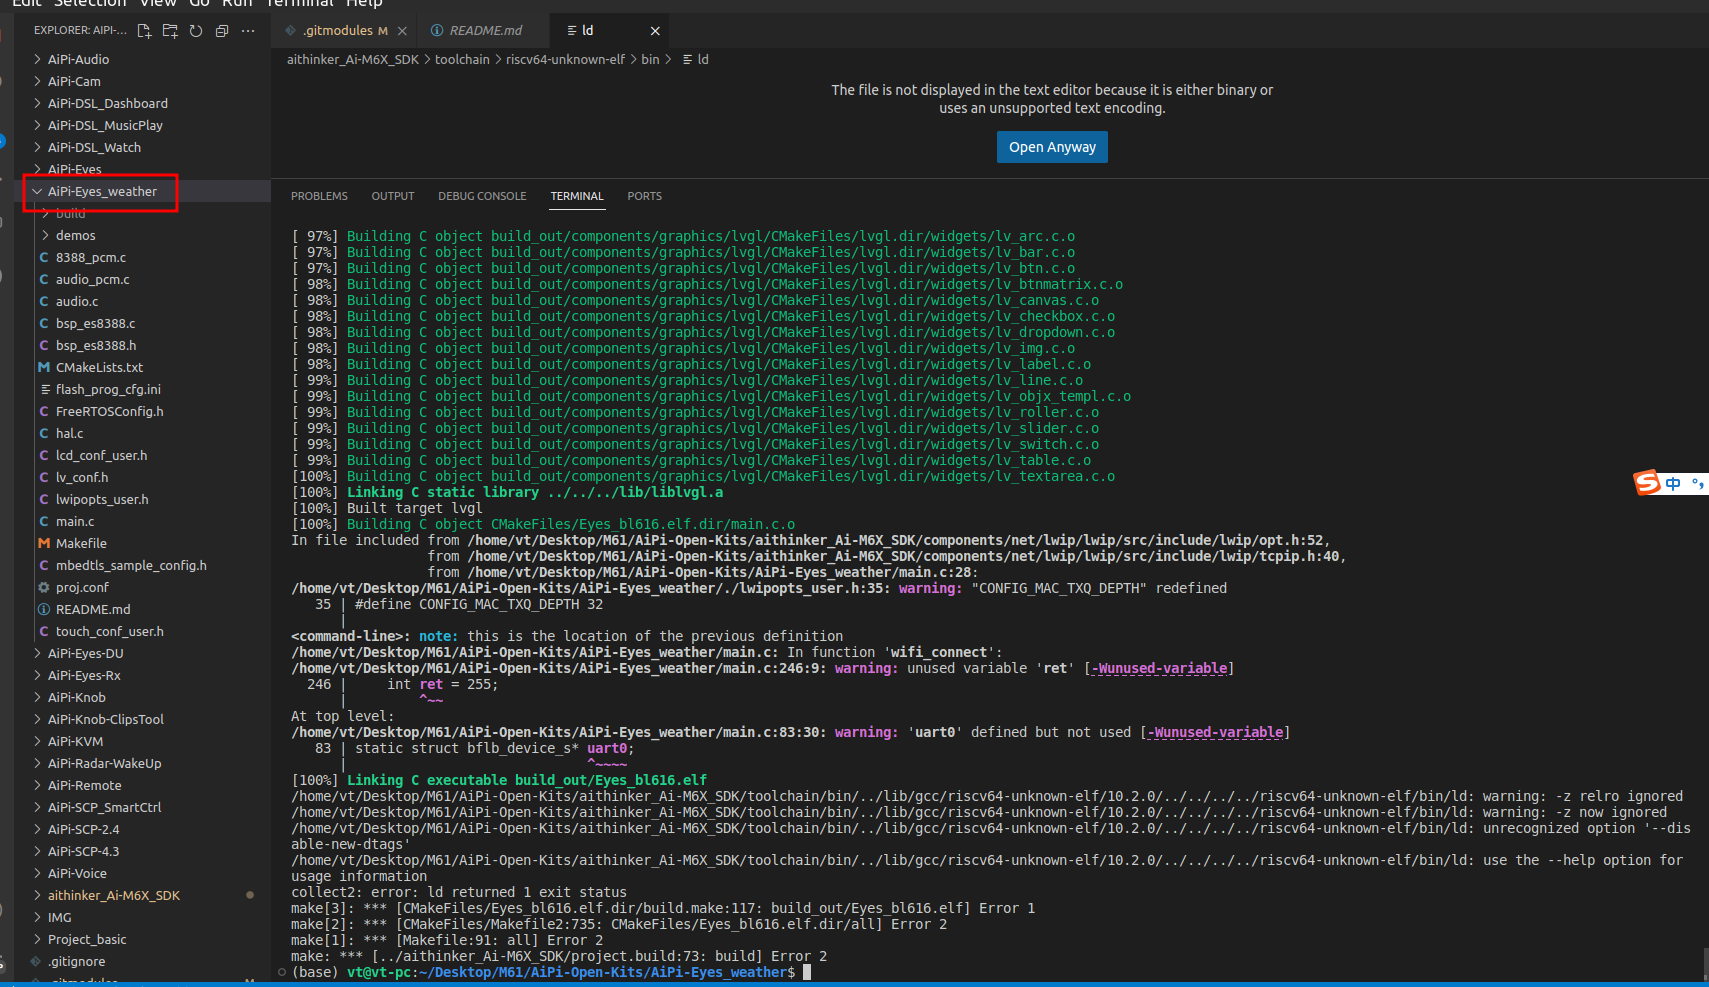The image size is (1709, 987).
Task: Open the 8388_pcm.c file
Action: (142, 257)
